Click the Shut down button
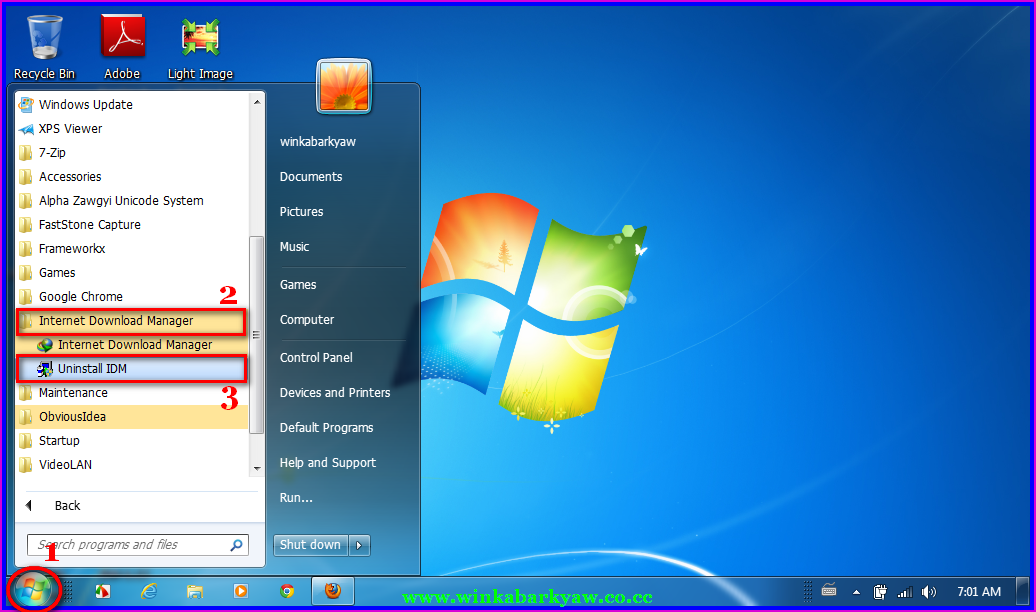This screenshot has width=1036, height=612. click(x=311, y=545)
